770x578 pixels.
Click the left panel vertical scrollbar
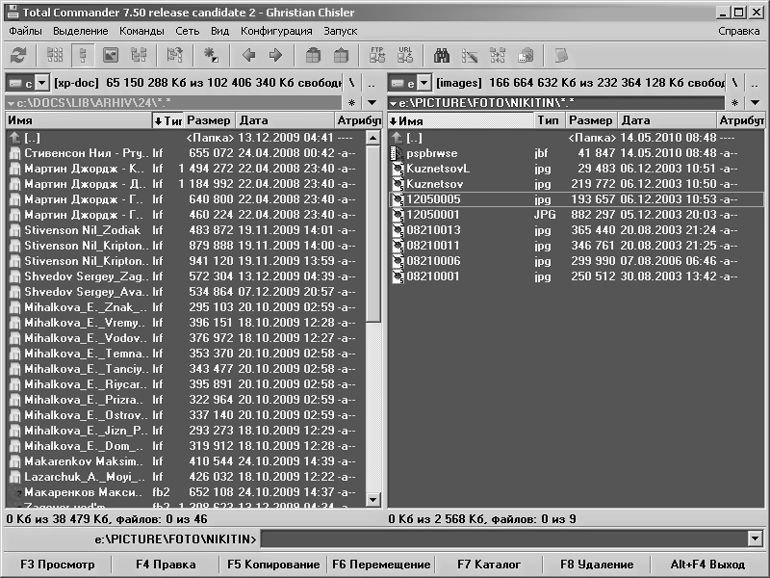tap(373, 400)
